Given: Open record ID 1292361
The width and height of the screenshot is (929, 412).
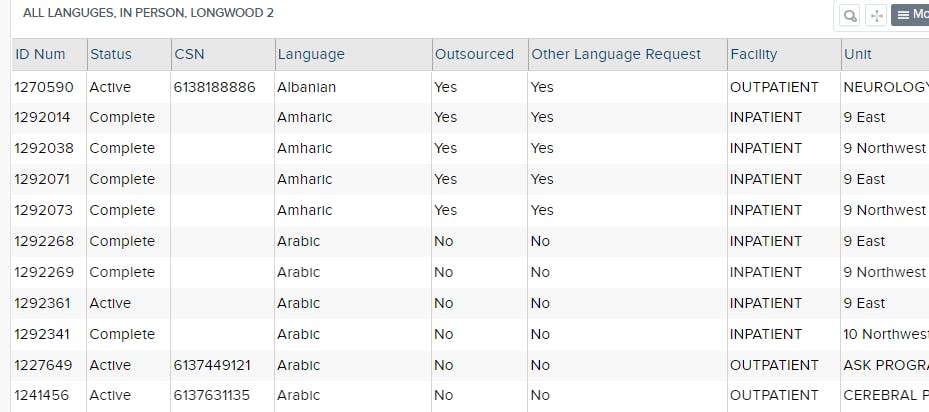Looking at the screenshot, I should (x=43, y=303).
